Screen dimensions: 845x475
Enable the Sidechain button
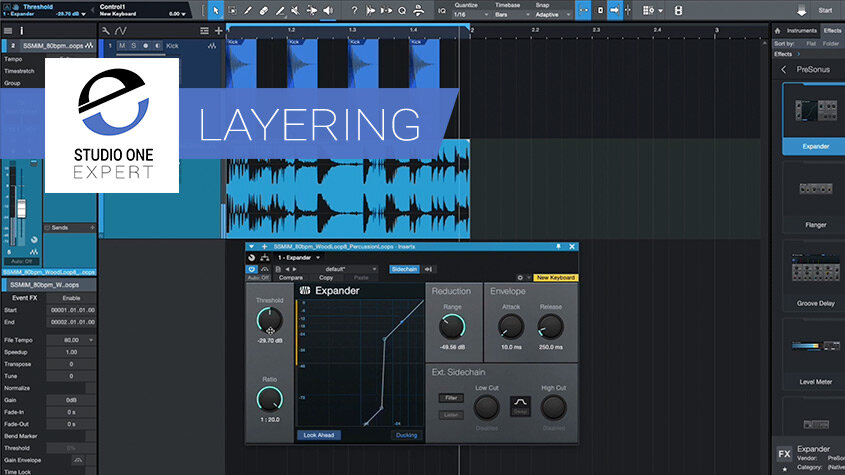click(x=404, y=269)
